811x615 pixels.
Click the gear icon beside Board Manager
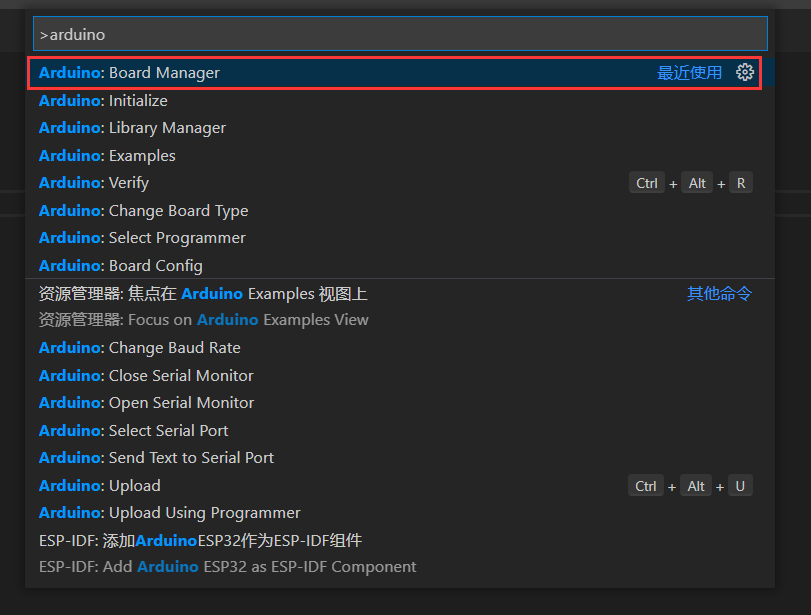tap(745, 72)
